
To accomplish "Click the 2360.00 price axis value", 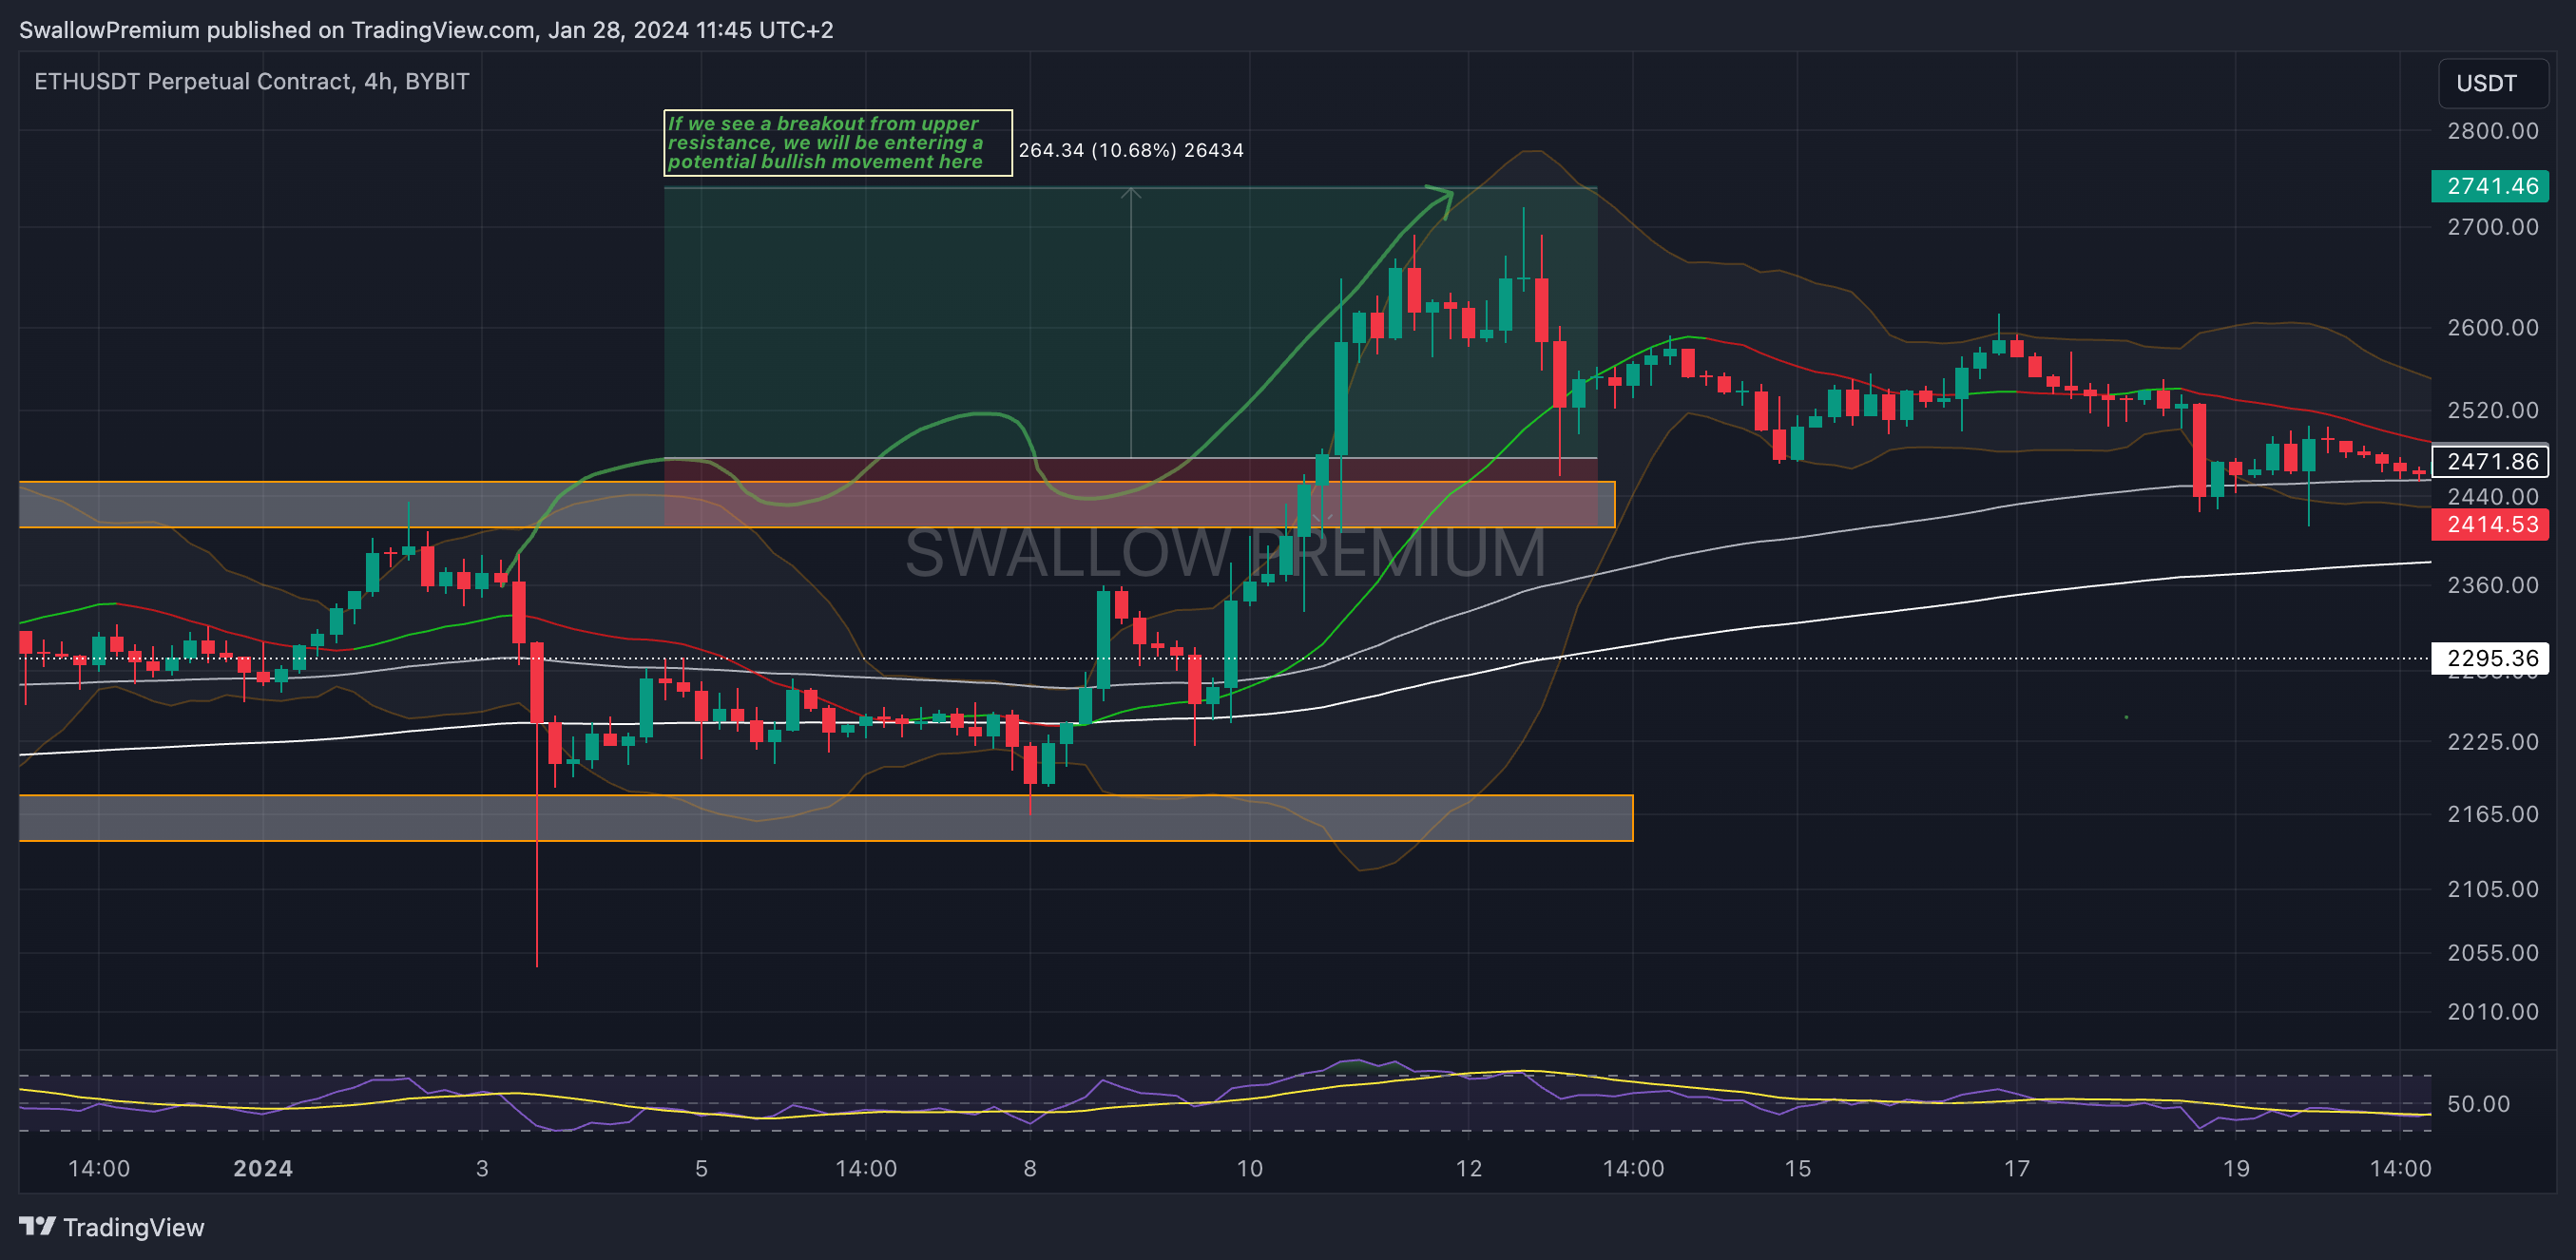I will 2492,585.
